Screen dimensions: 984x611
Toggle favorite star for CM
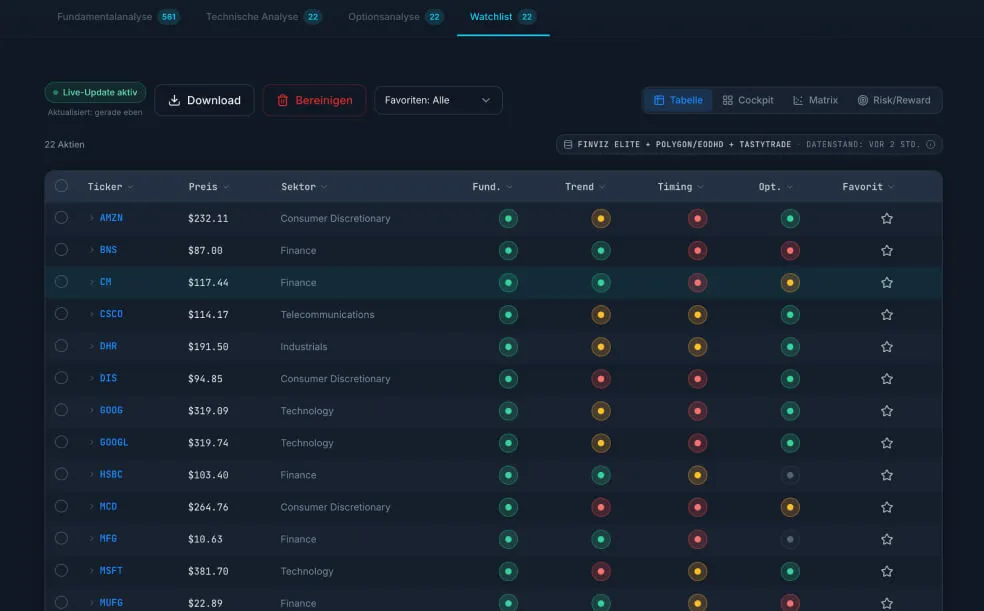[x=886, y=282]
